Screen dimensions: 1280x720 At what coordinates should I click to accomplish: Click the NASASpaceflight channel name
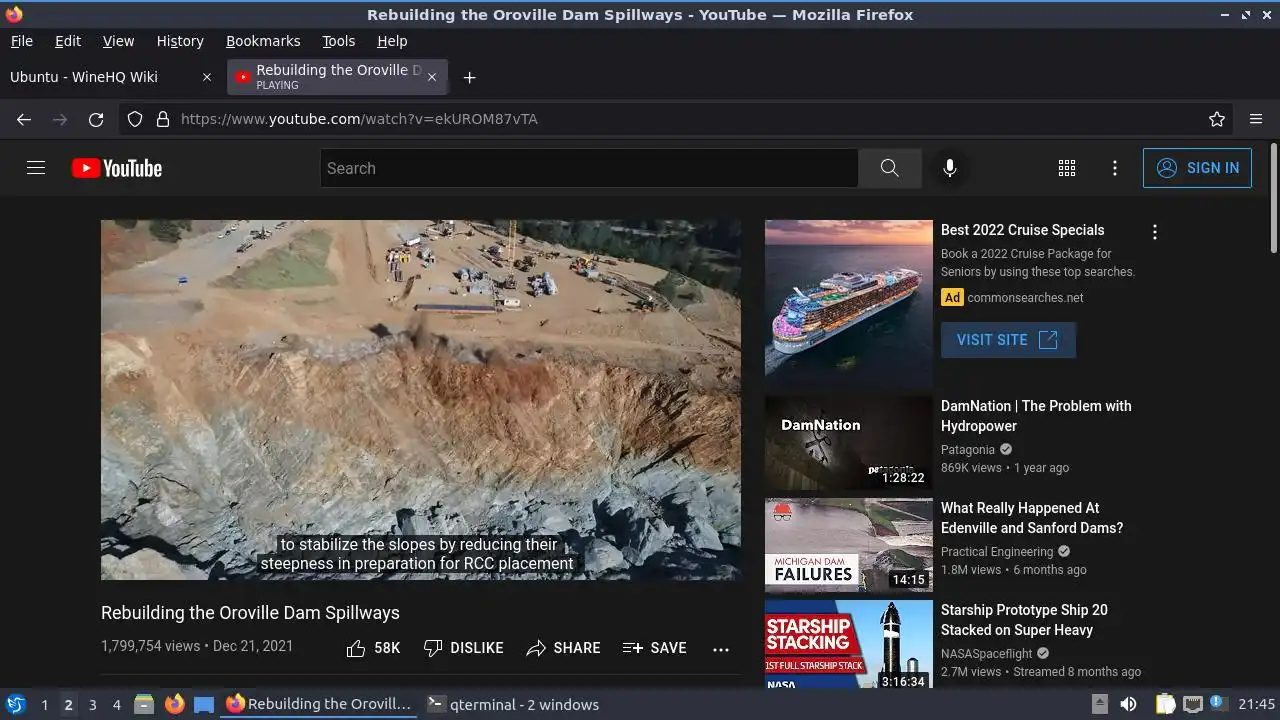click(x=988, y=654)
